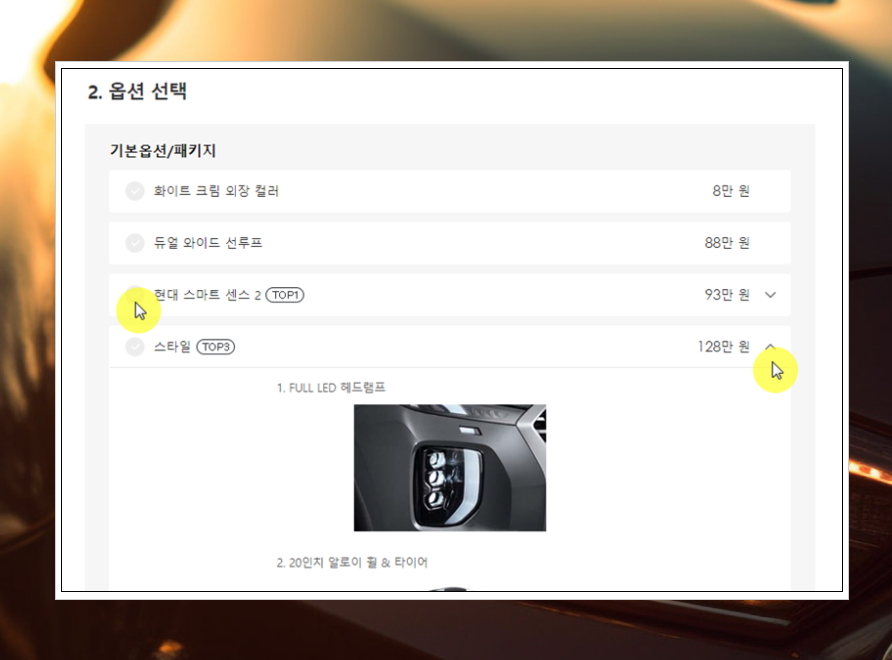Collapse the 스타일 package details
Screen dimensions: 892x660
tap(770, 346)
